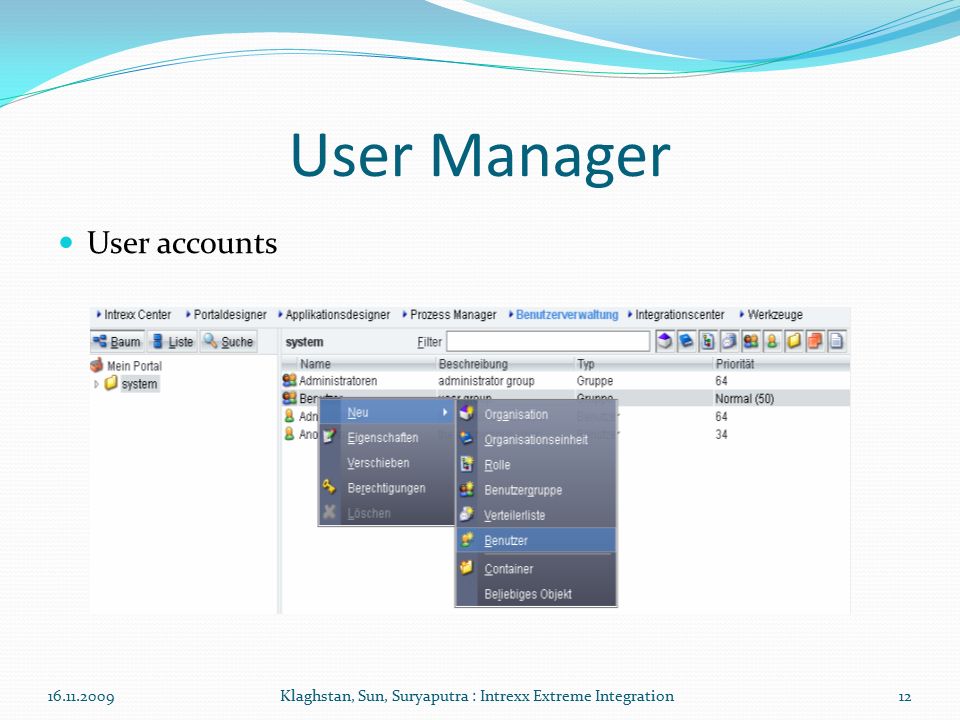
Task: Click the Berechtigungen key icon
Action: 329,487
